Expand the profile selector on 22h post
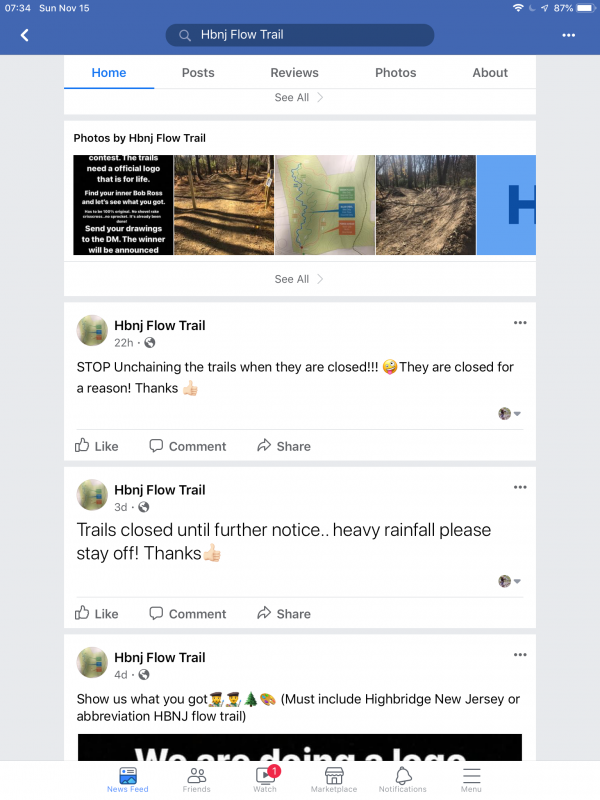This screenshot has height=800, width=600. [x=509, y=413]
